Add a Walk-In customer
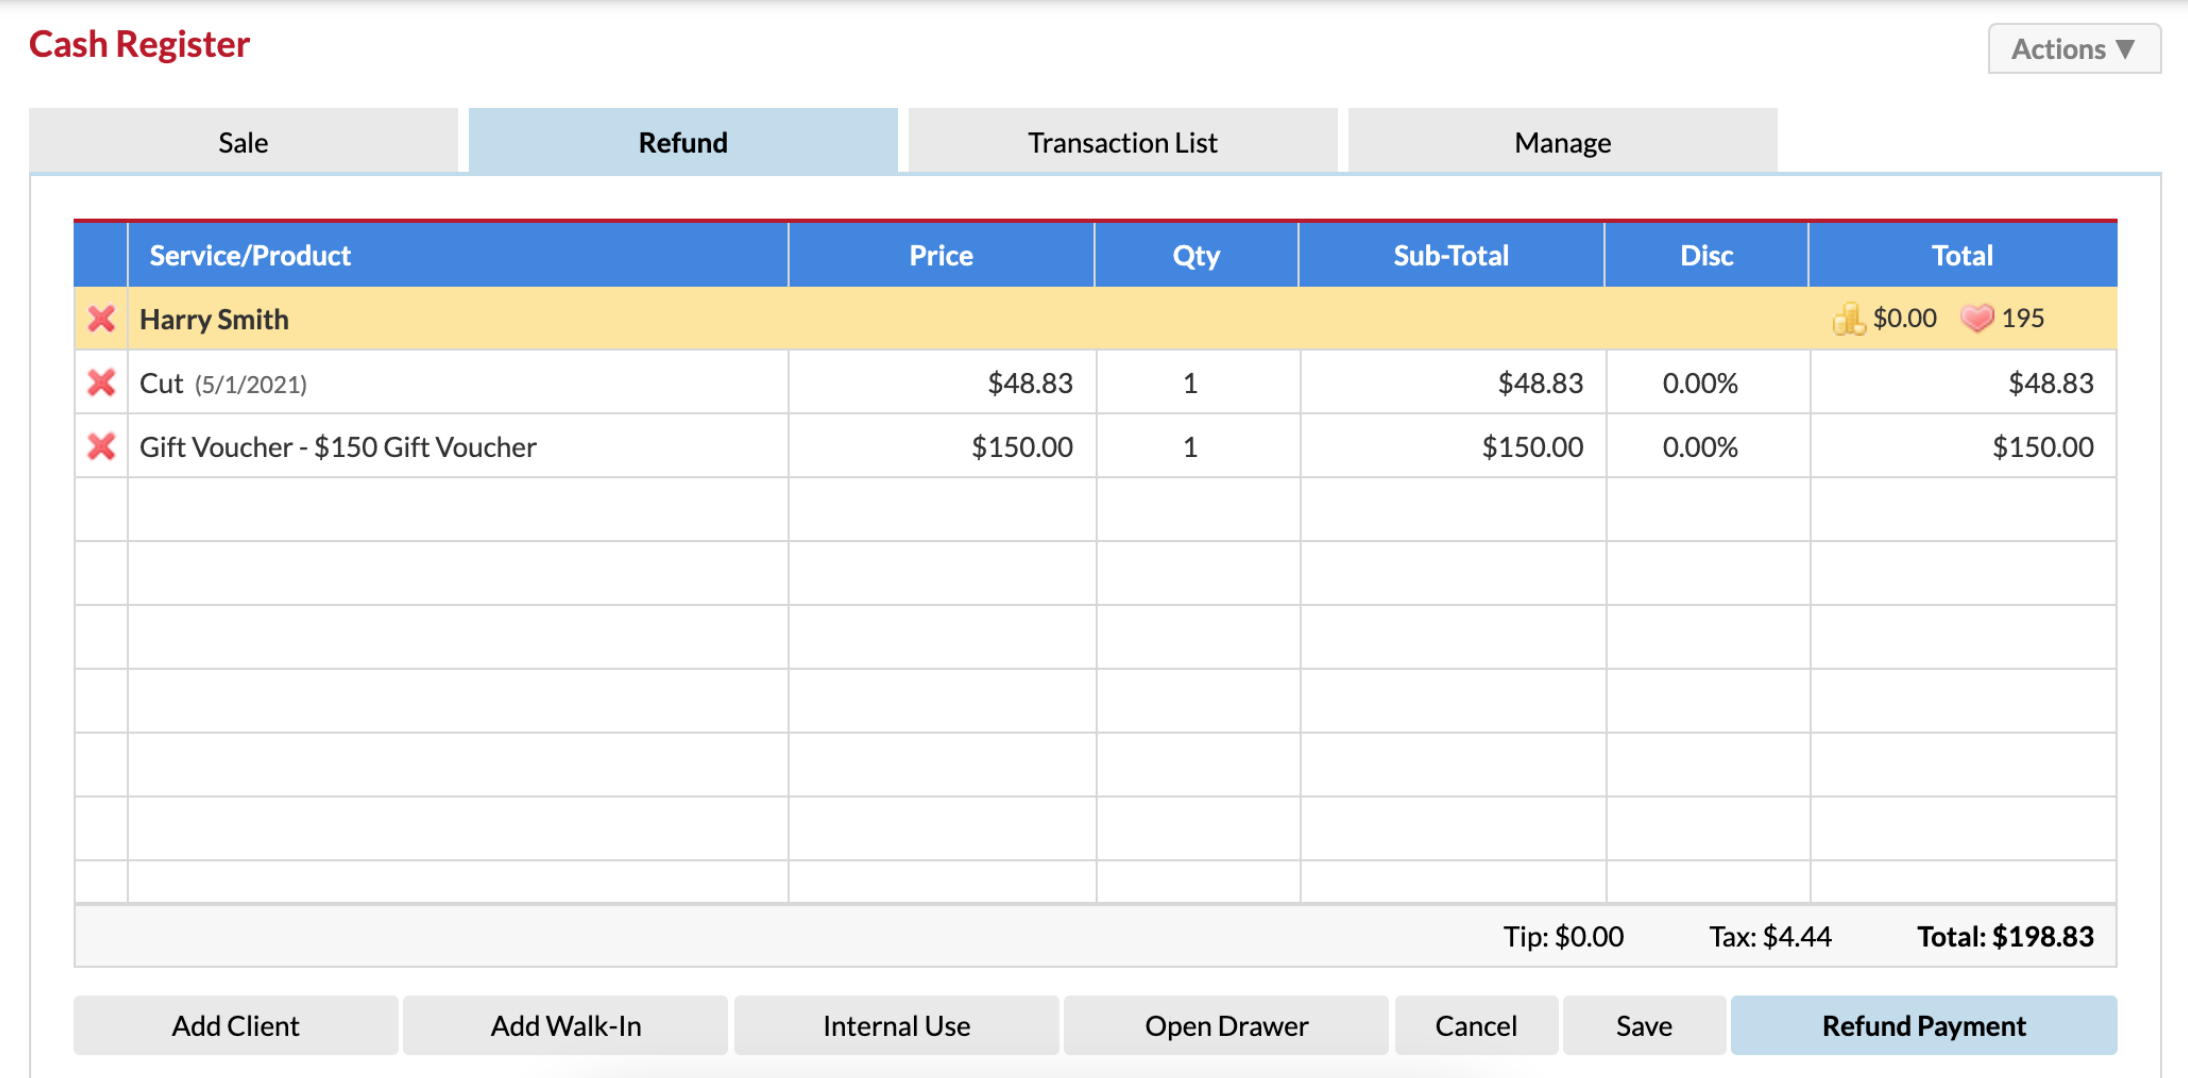 [x=565, y=1025]
